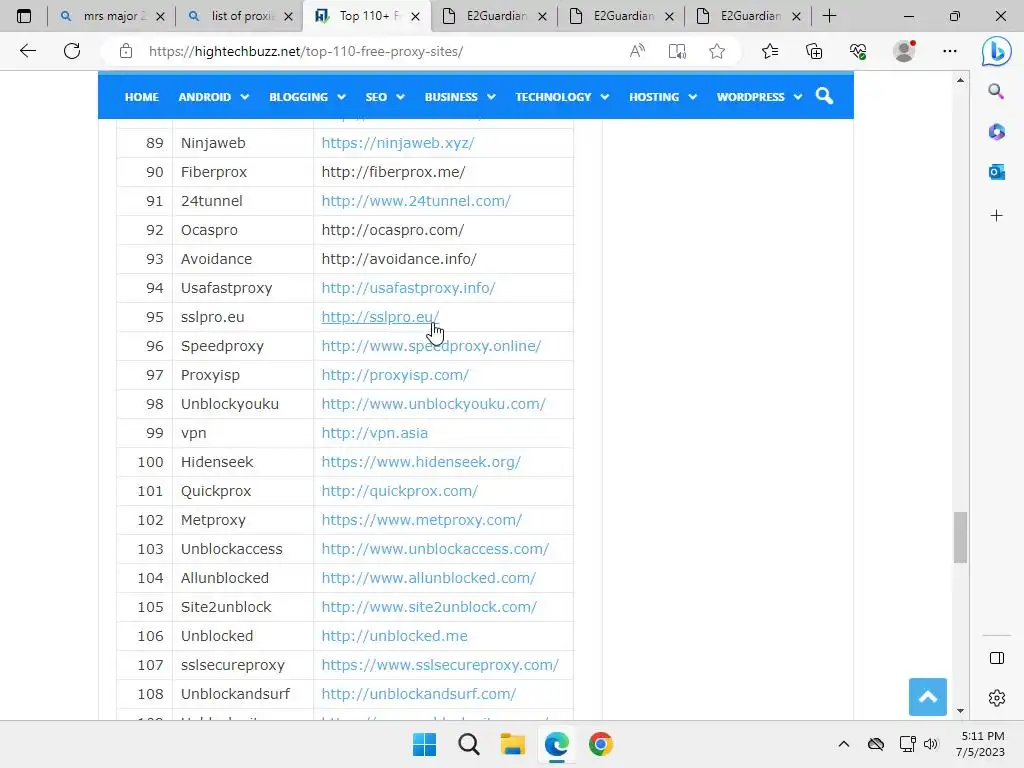Open the clock and date panel
1024x768 pixels.
click(x=980, y=744)
